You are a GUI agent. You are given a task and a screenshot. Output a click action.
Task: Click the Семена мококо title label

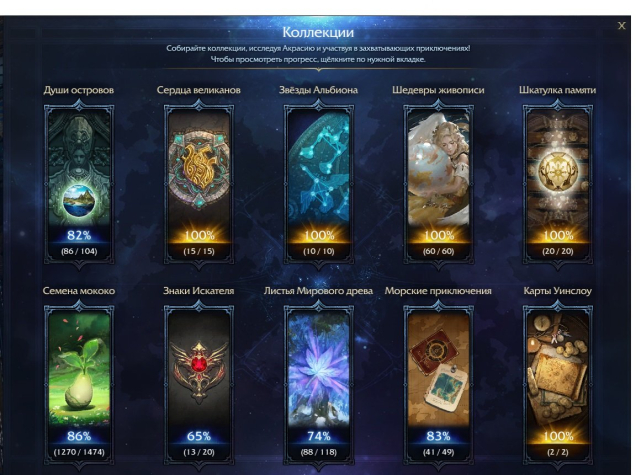(79, 291)
